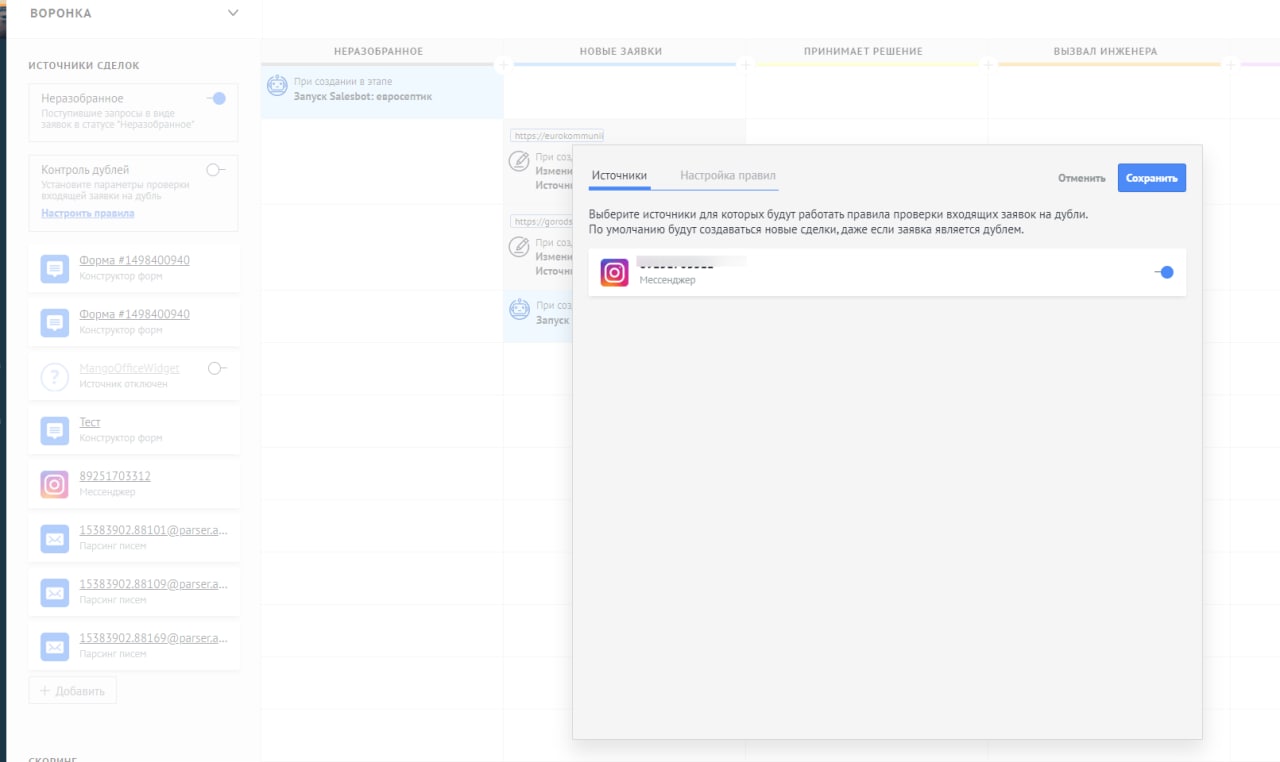Image resolution: width=1280 pixels, height=762 pixels.
Task: Switch to the Источники tab
Action: click(x=619, y=176)
